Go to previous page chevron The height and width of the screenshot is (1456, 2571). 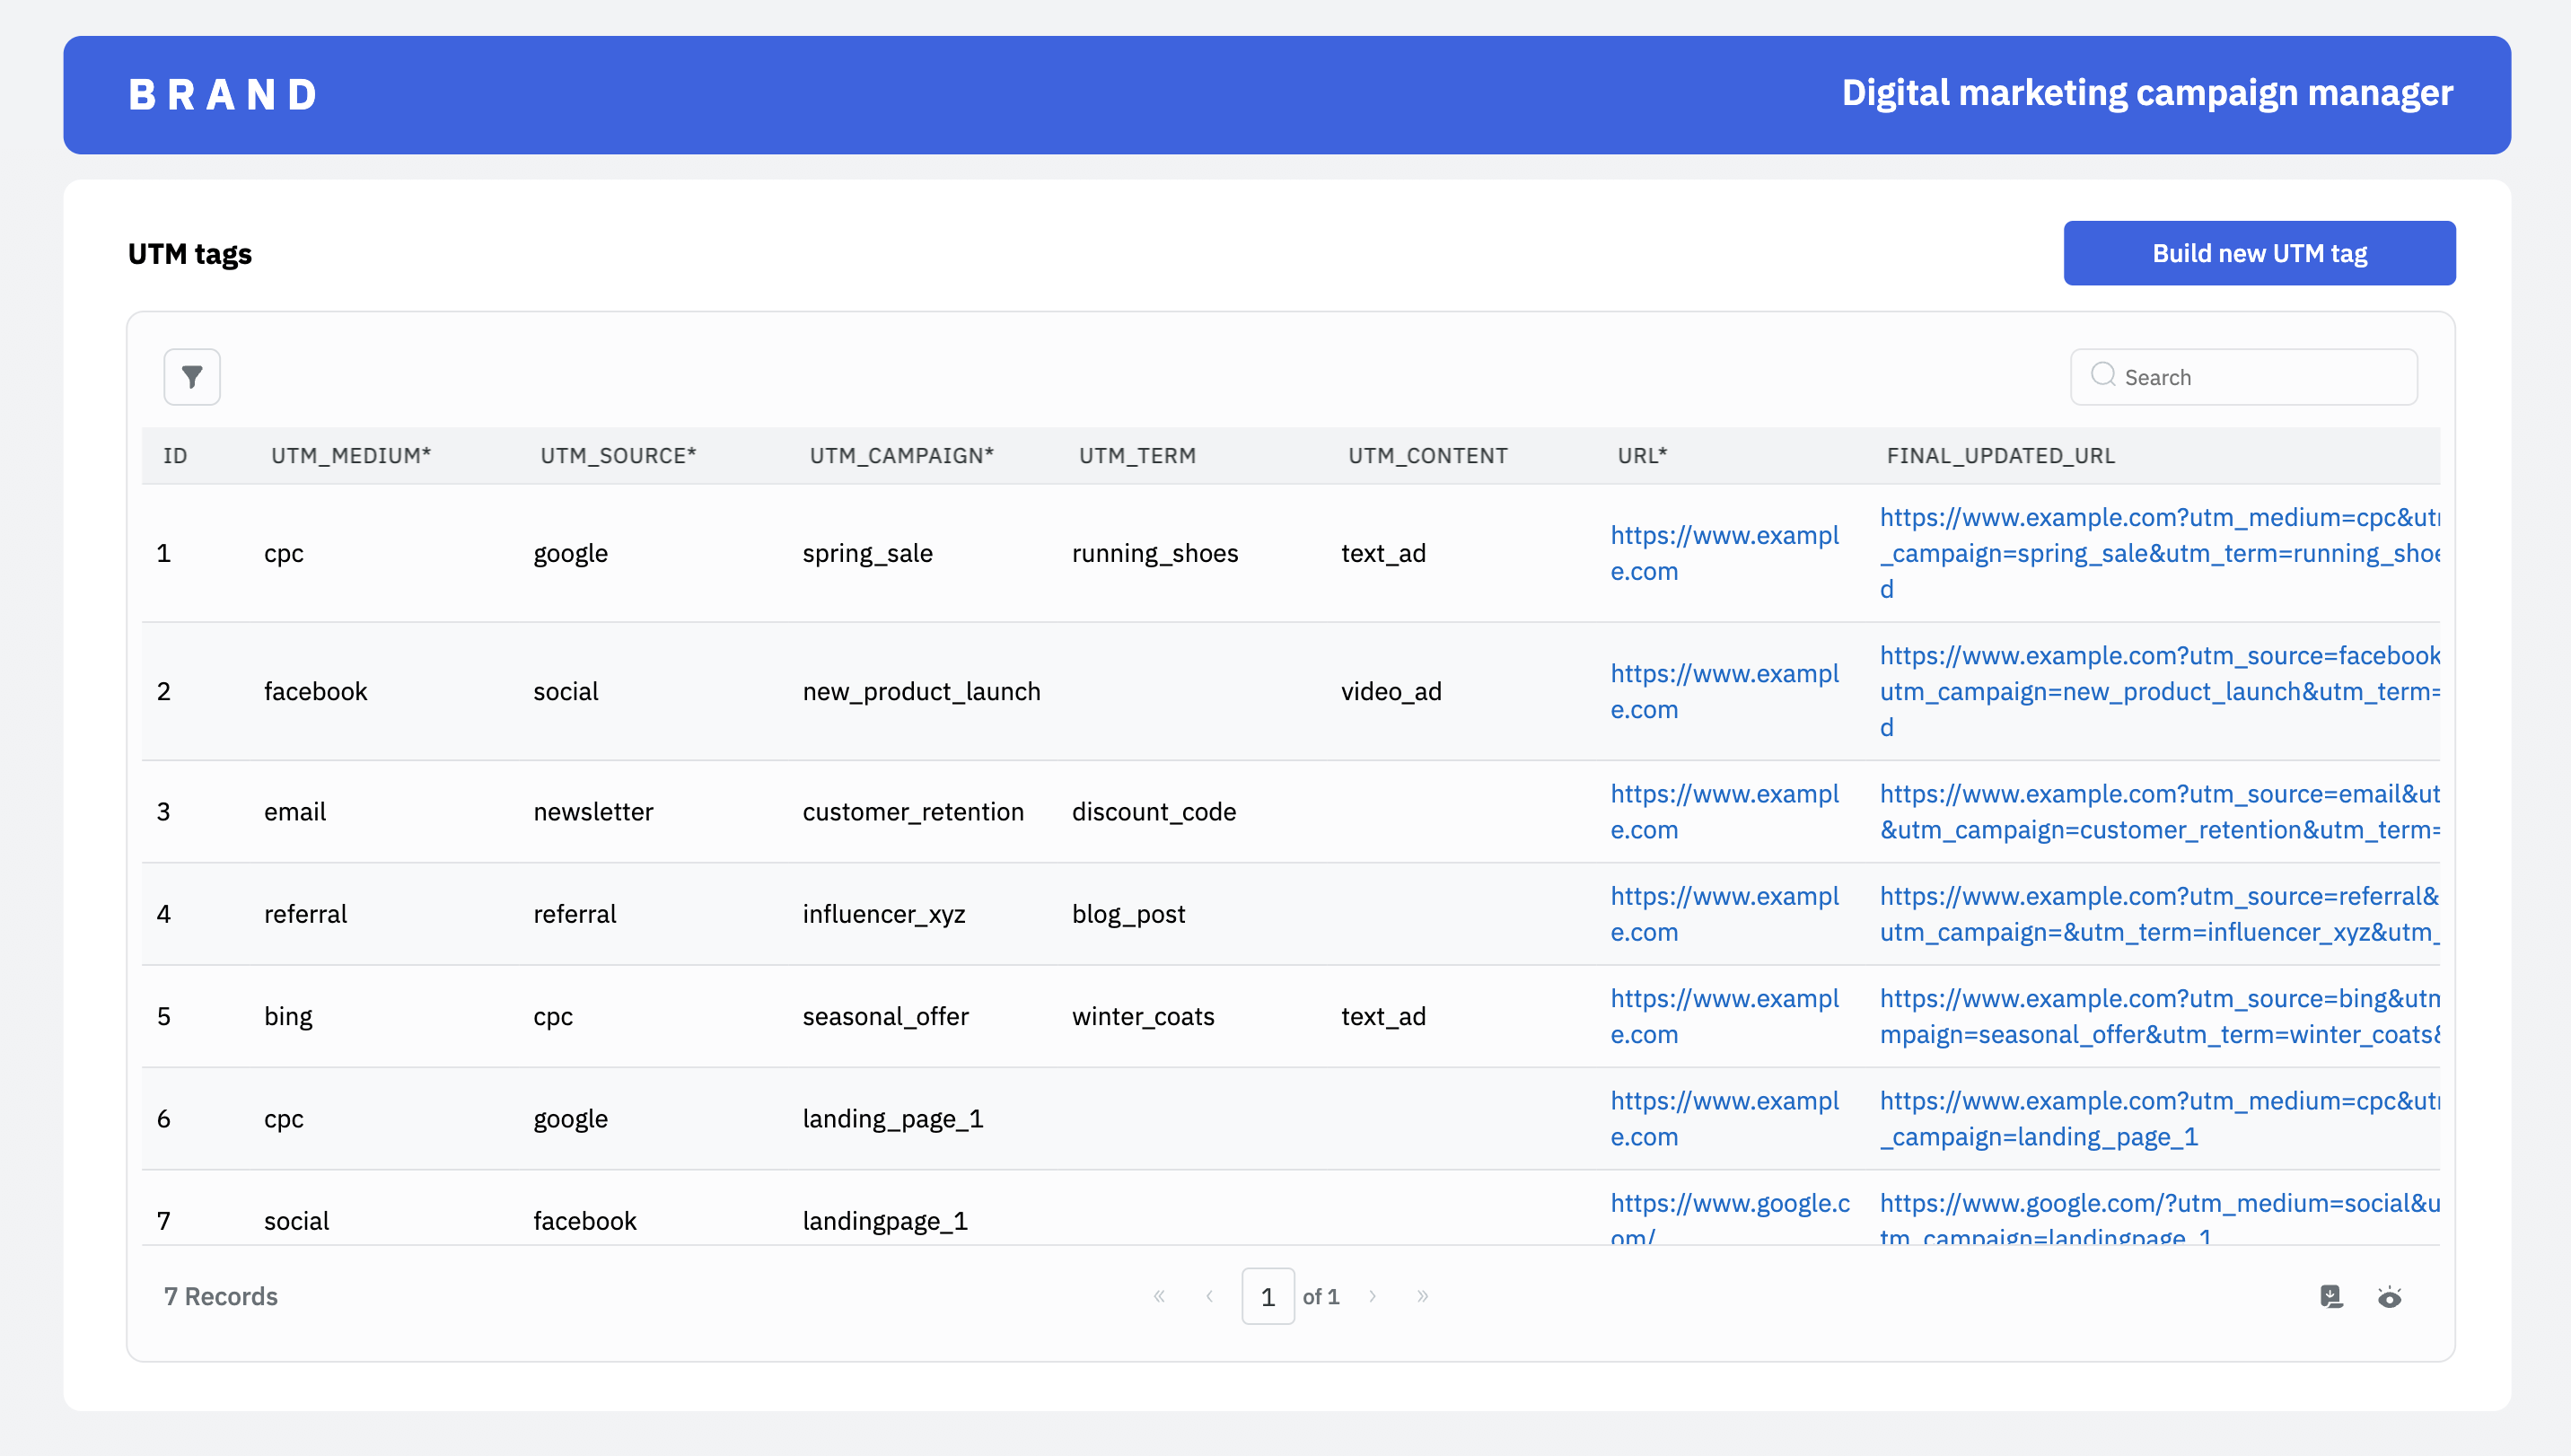1209,1296
